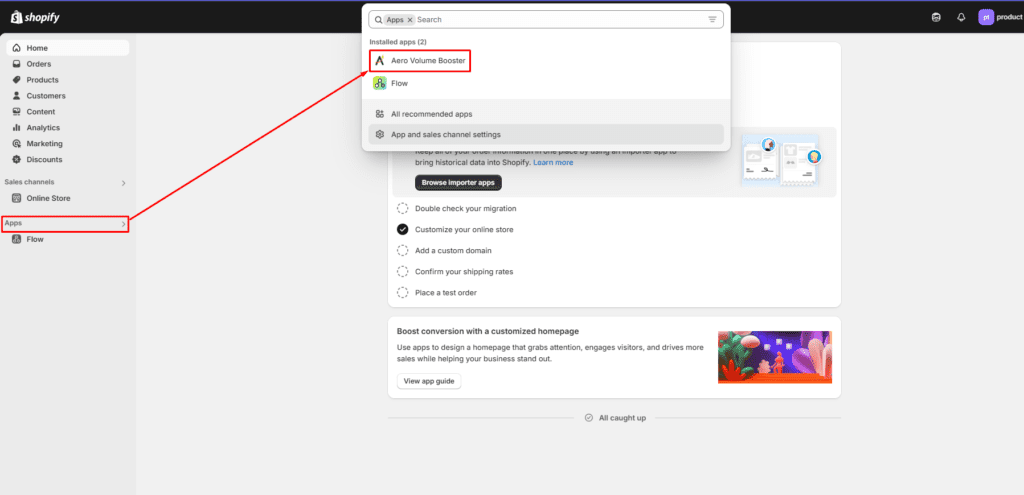Open Add a custom domain task

click(x=453, y=251)
